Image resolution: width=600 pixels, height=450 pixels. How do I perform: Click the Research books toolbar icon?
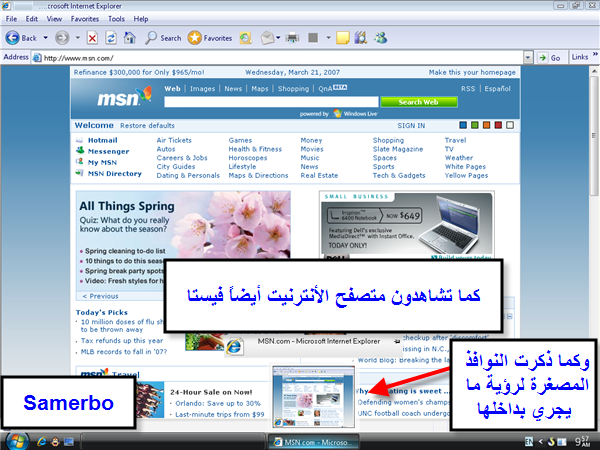tap(360, 38)
